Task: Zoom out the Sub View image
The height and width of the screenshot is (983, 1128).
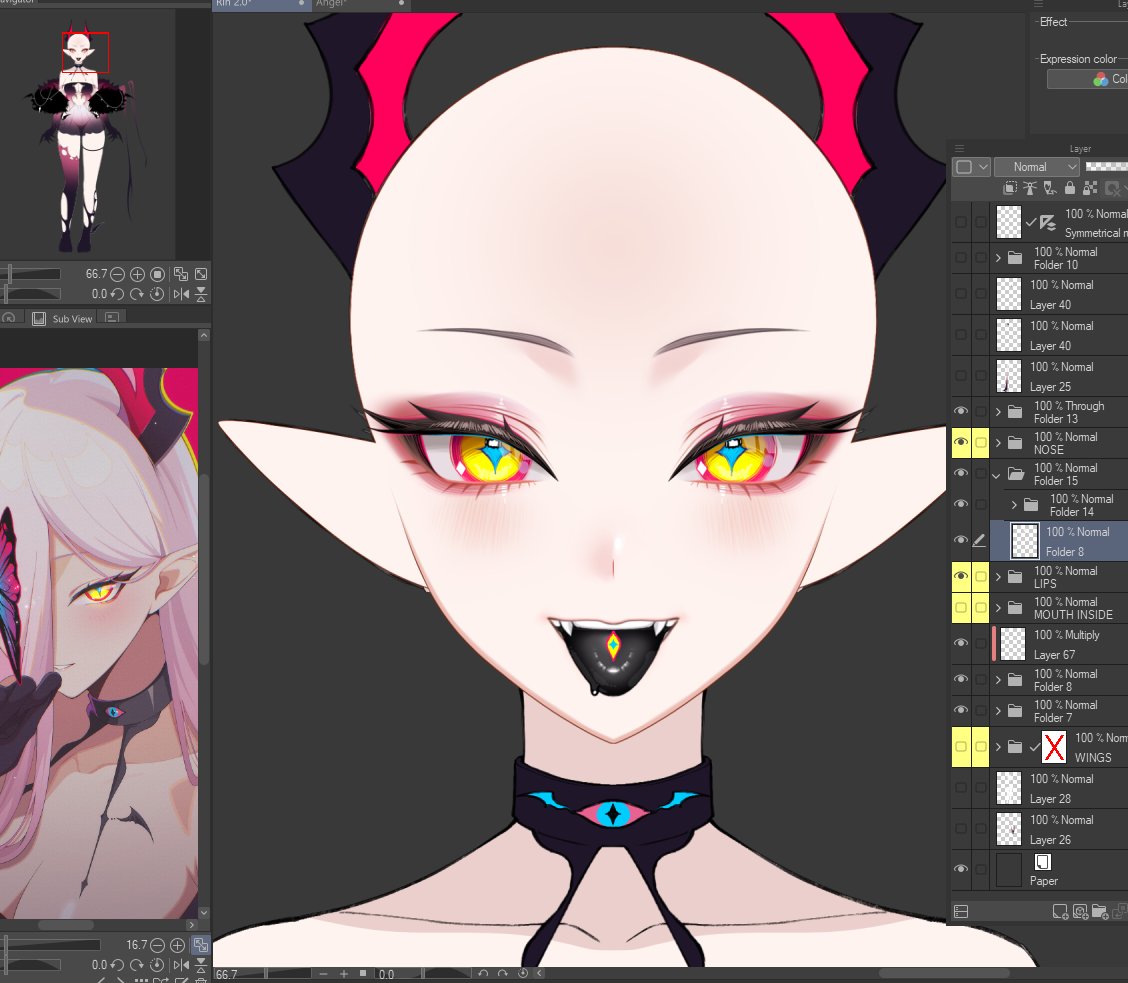Action: [x=158, y=945]
